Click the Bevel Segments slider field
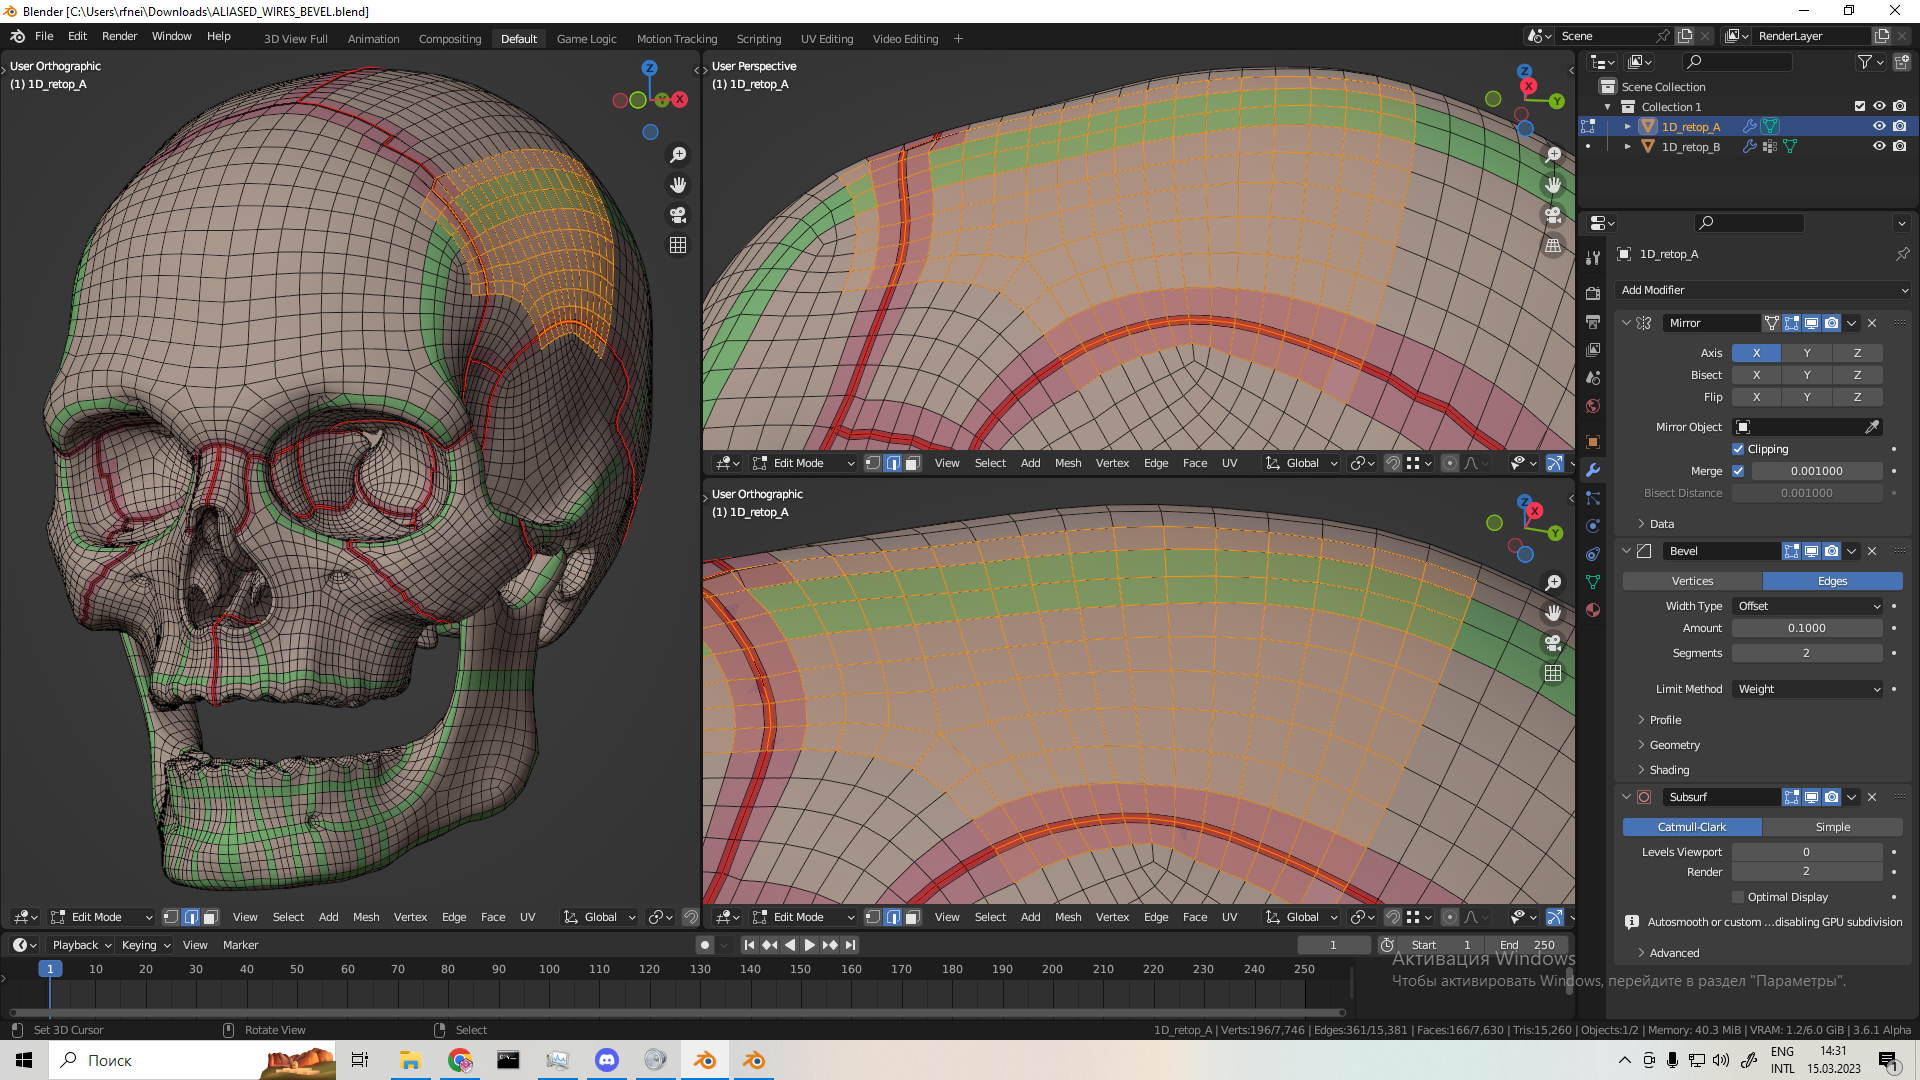 (x=1807, y=653)
